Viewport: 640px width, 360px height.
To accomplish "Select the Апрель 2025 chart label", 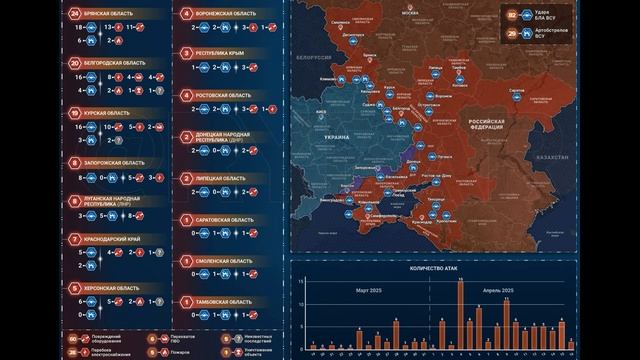I will [498, 291].
